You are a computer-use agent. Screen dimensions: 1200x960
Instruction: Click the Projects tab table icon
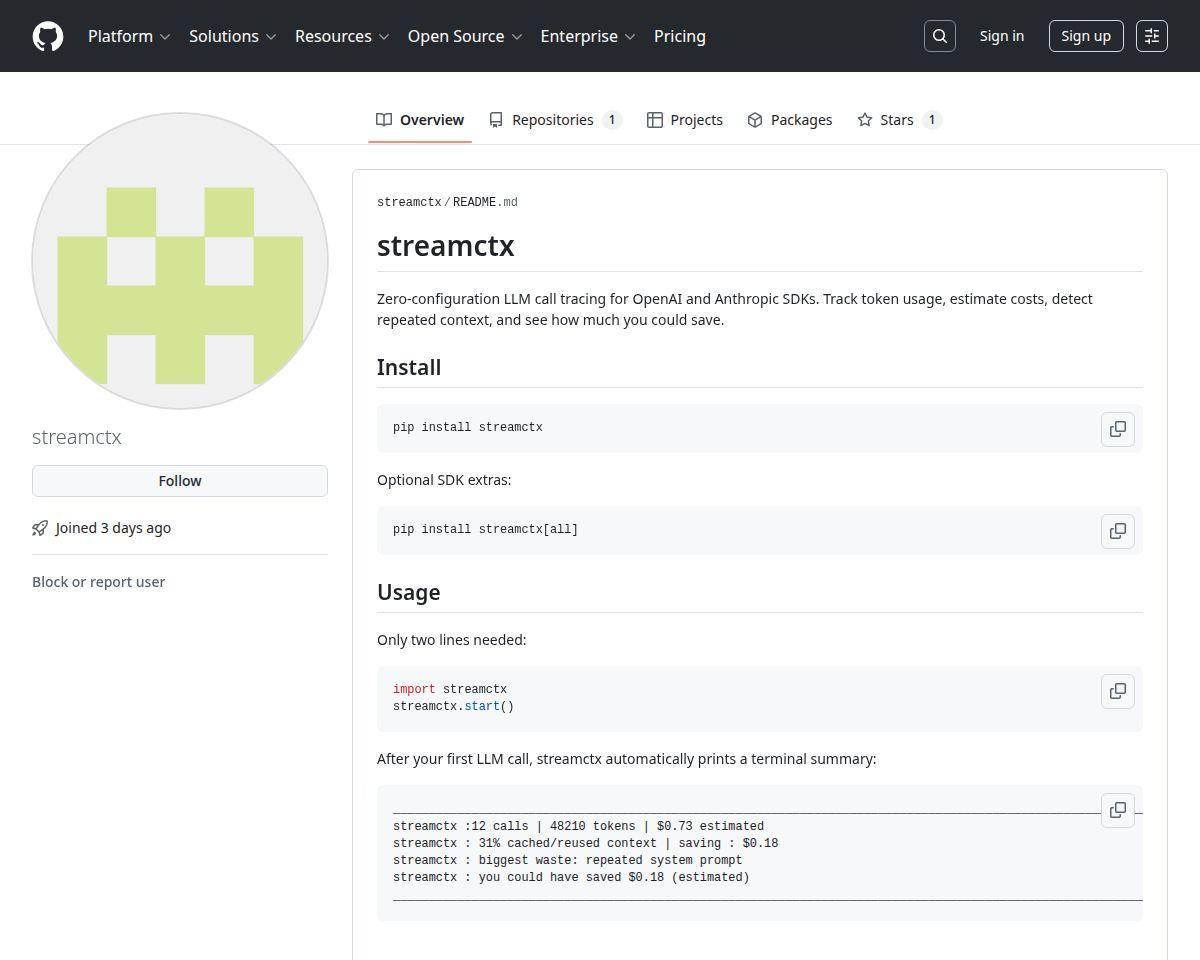[x=655, y=120]
